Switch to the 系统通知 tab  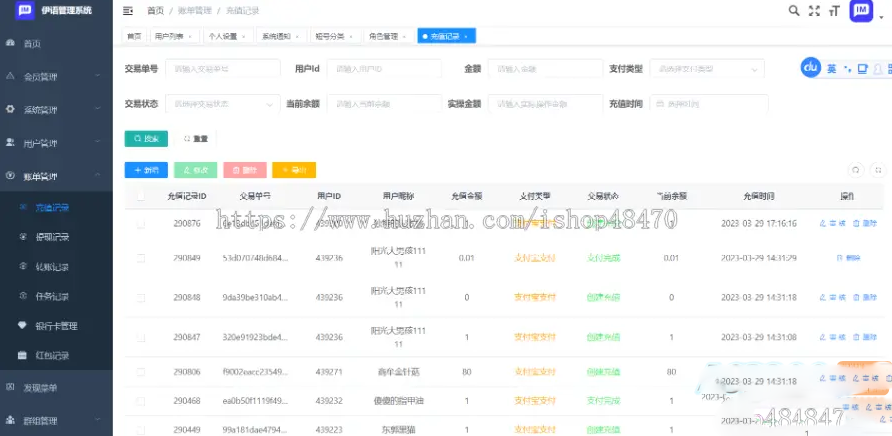click(x=279, y=36)
